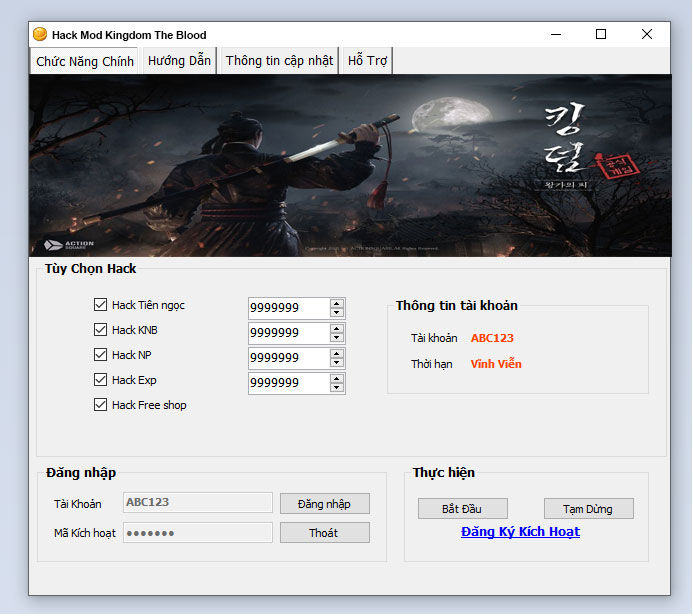693x616 pixels.
Task: Decrease the Hack KNB value with down arrow
Action: [337, 338]
